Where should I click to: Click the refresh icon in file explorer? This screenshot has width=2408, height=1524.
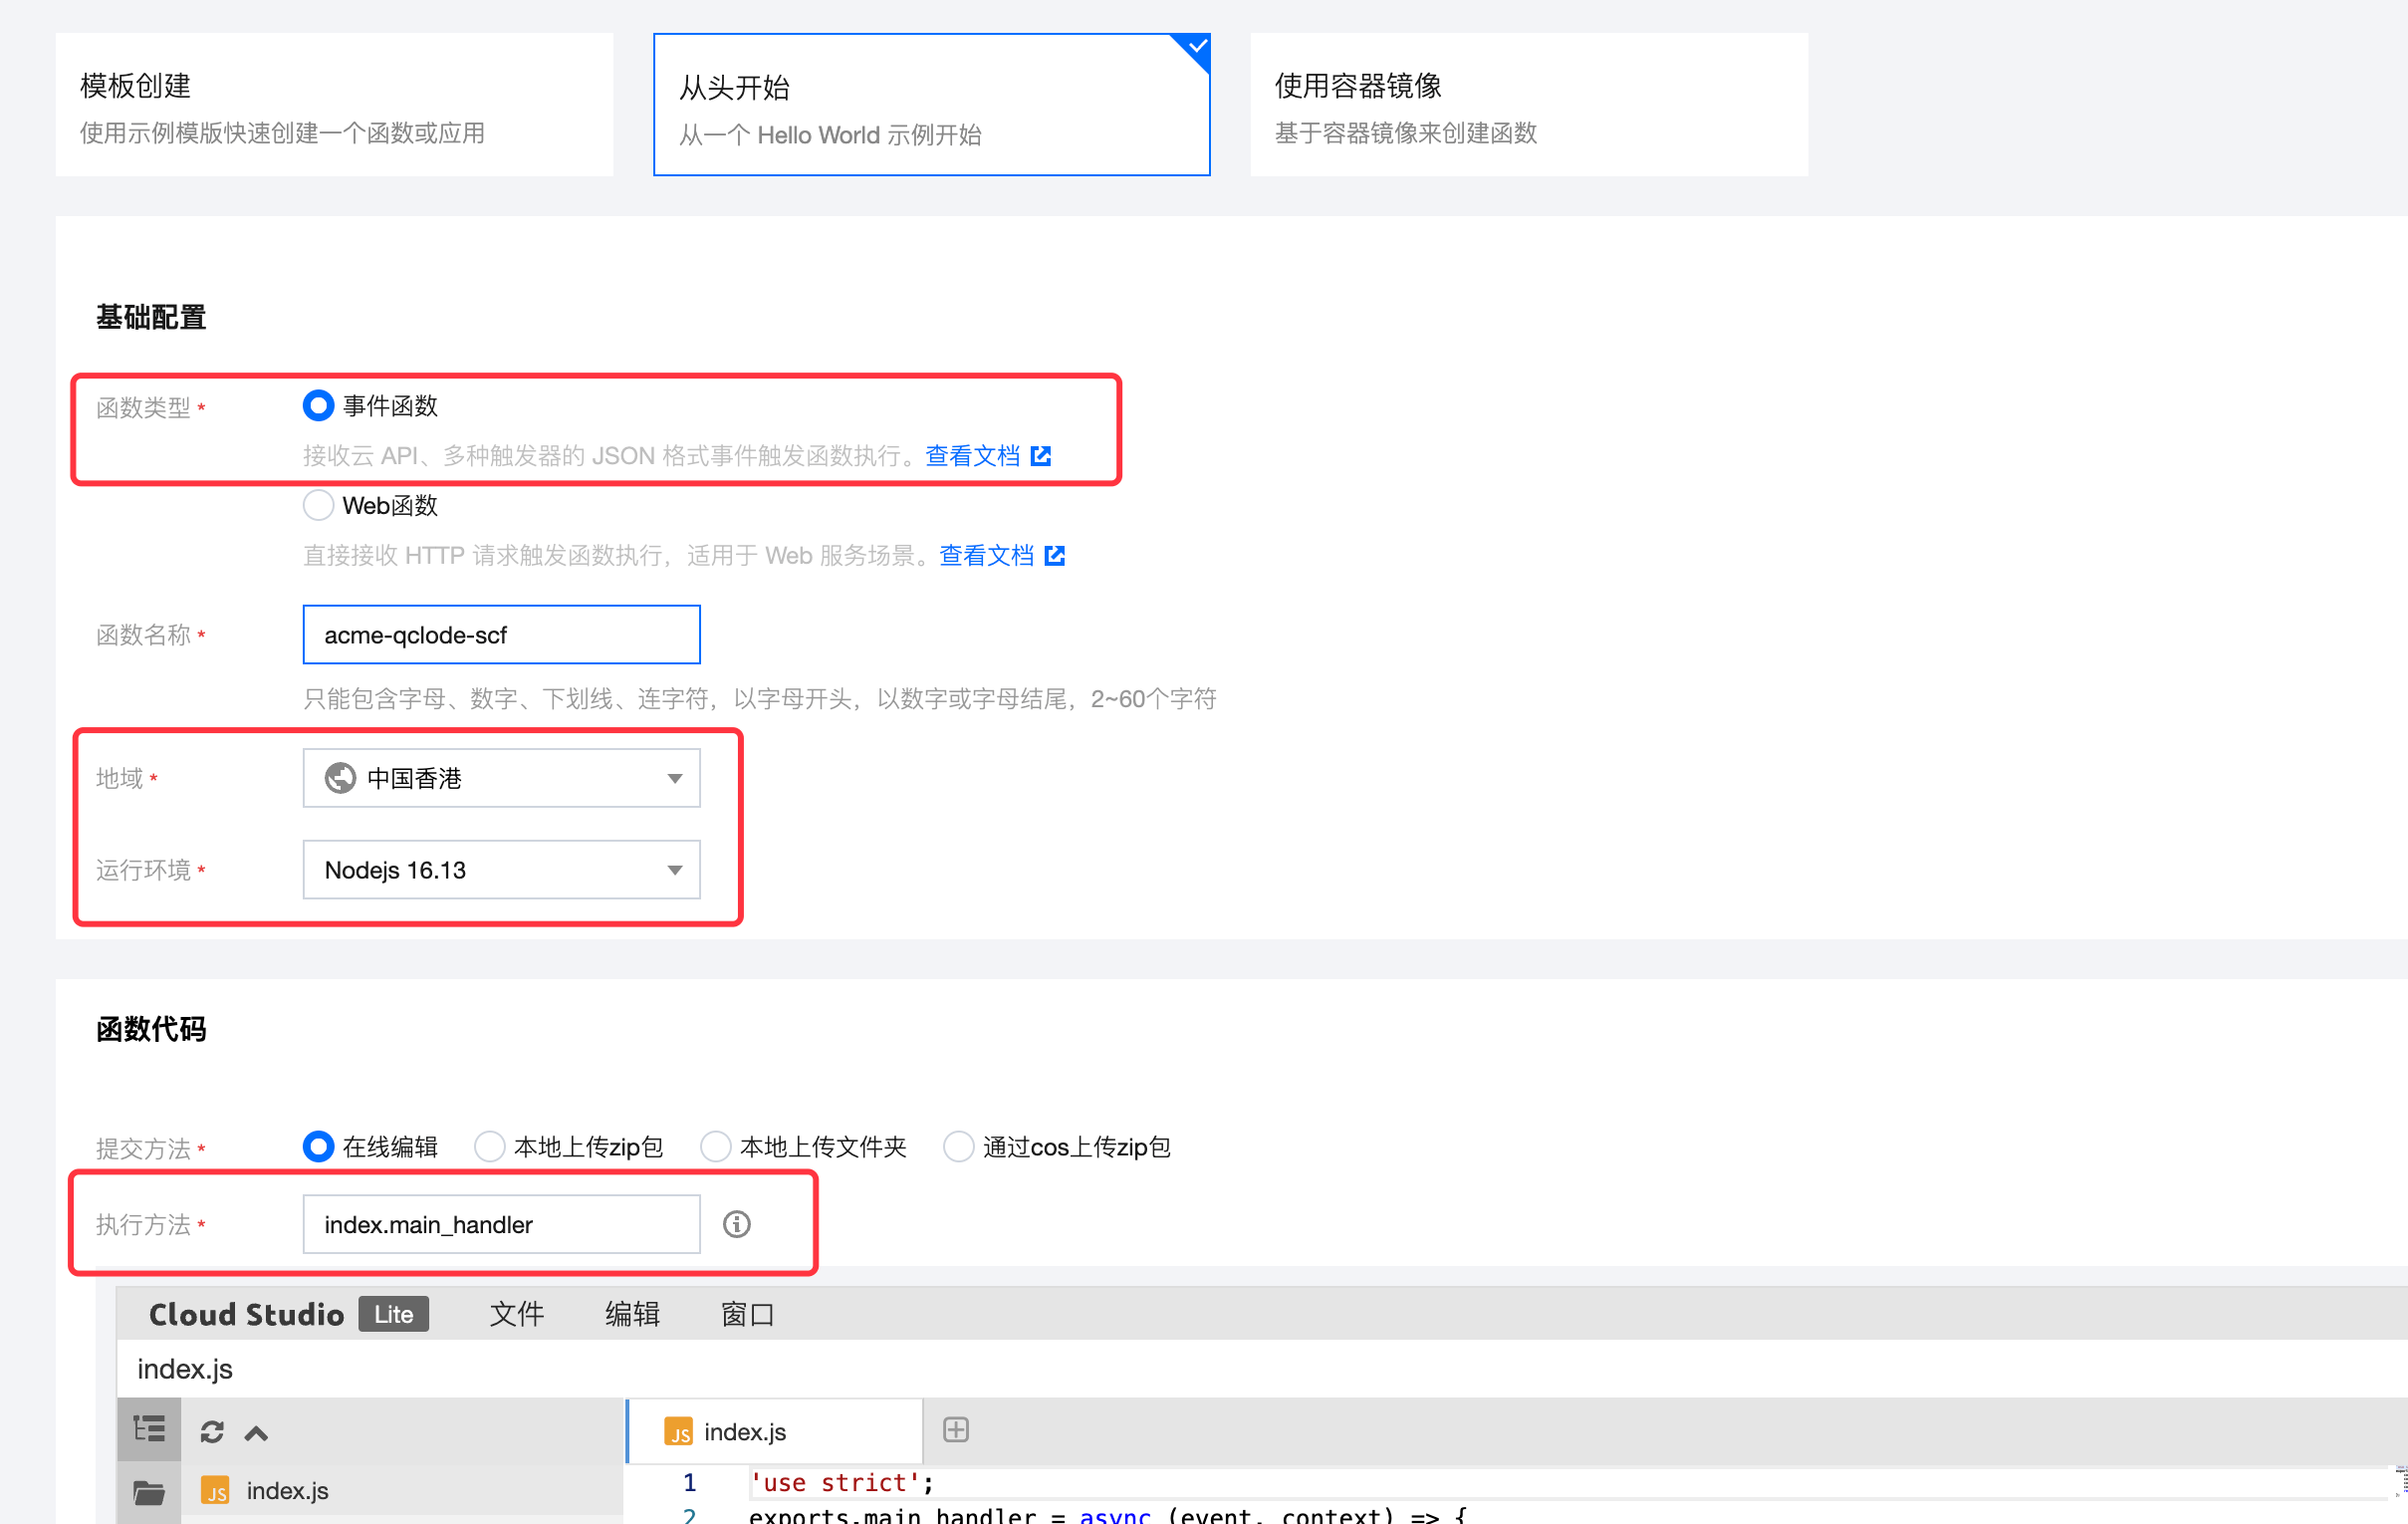point(211,1432)
